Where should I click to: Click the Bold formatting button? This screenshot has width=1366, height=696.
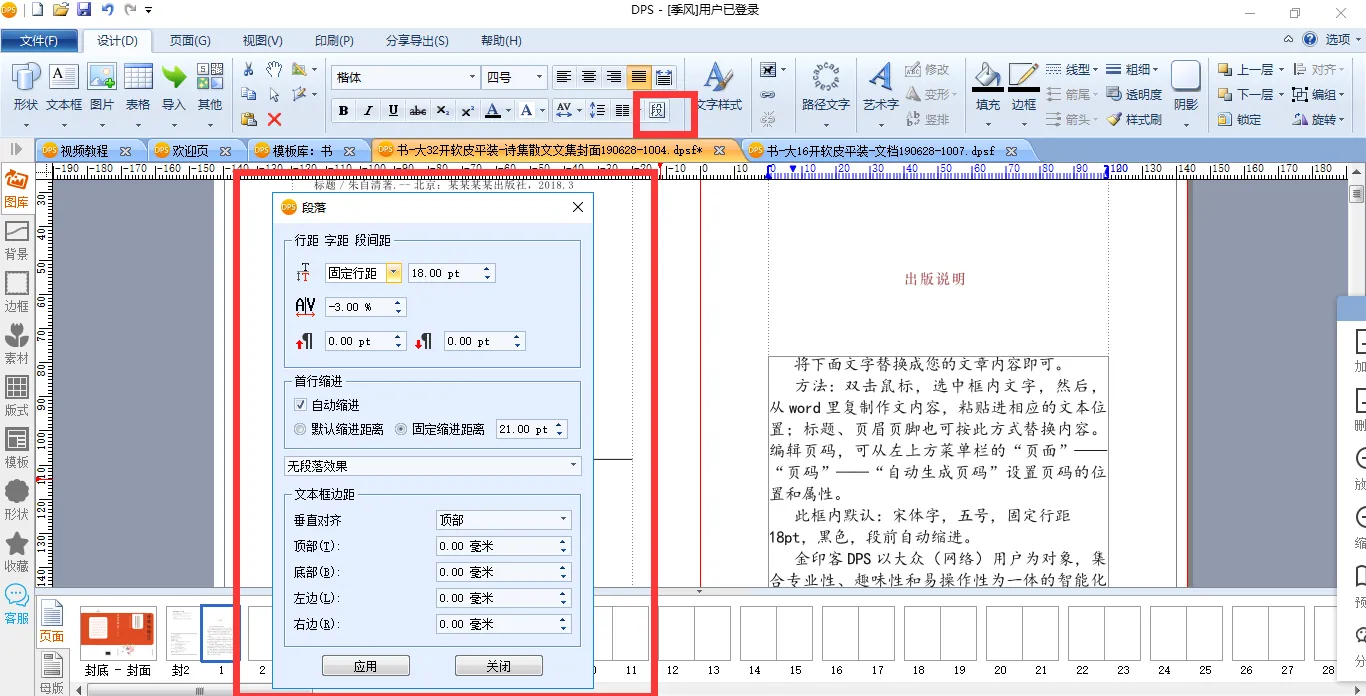[343, 110]
